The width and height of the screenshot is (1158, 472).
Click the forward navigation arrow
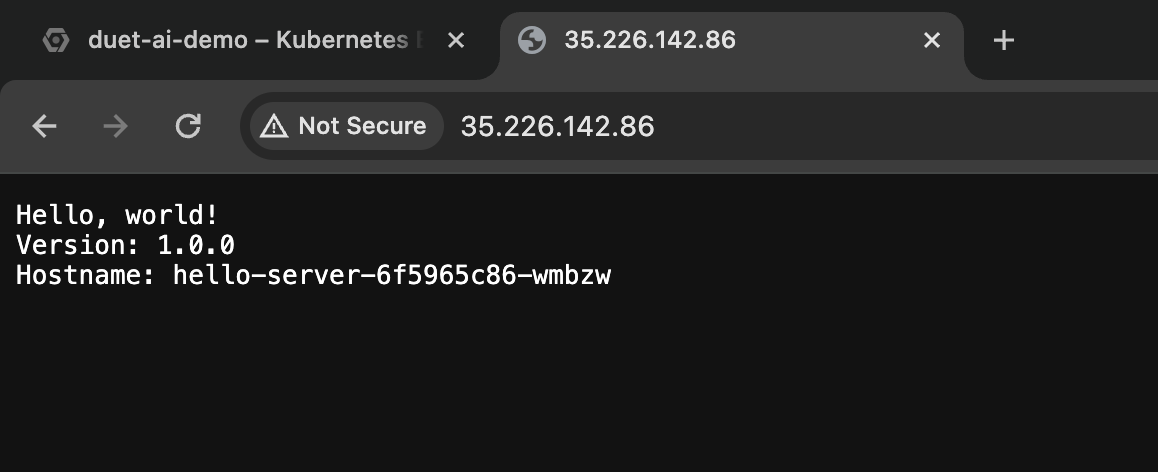click(116, 126)
